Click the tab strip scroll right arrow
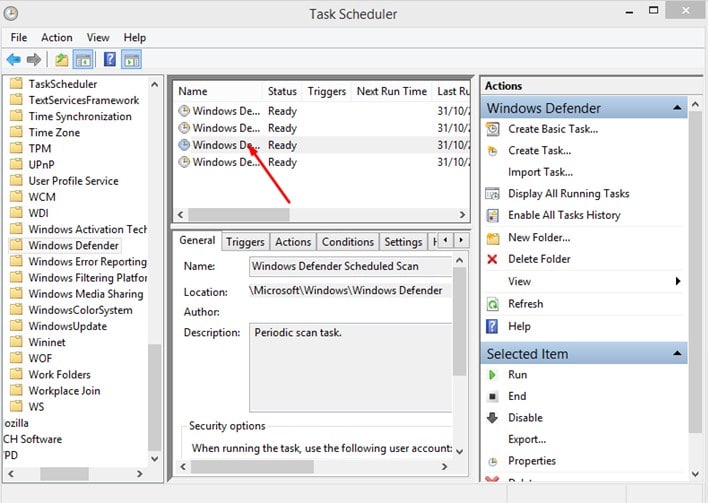 [x=461, y=240]
